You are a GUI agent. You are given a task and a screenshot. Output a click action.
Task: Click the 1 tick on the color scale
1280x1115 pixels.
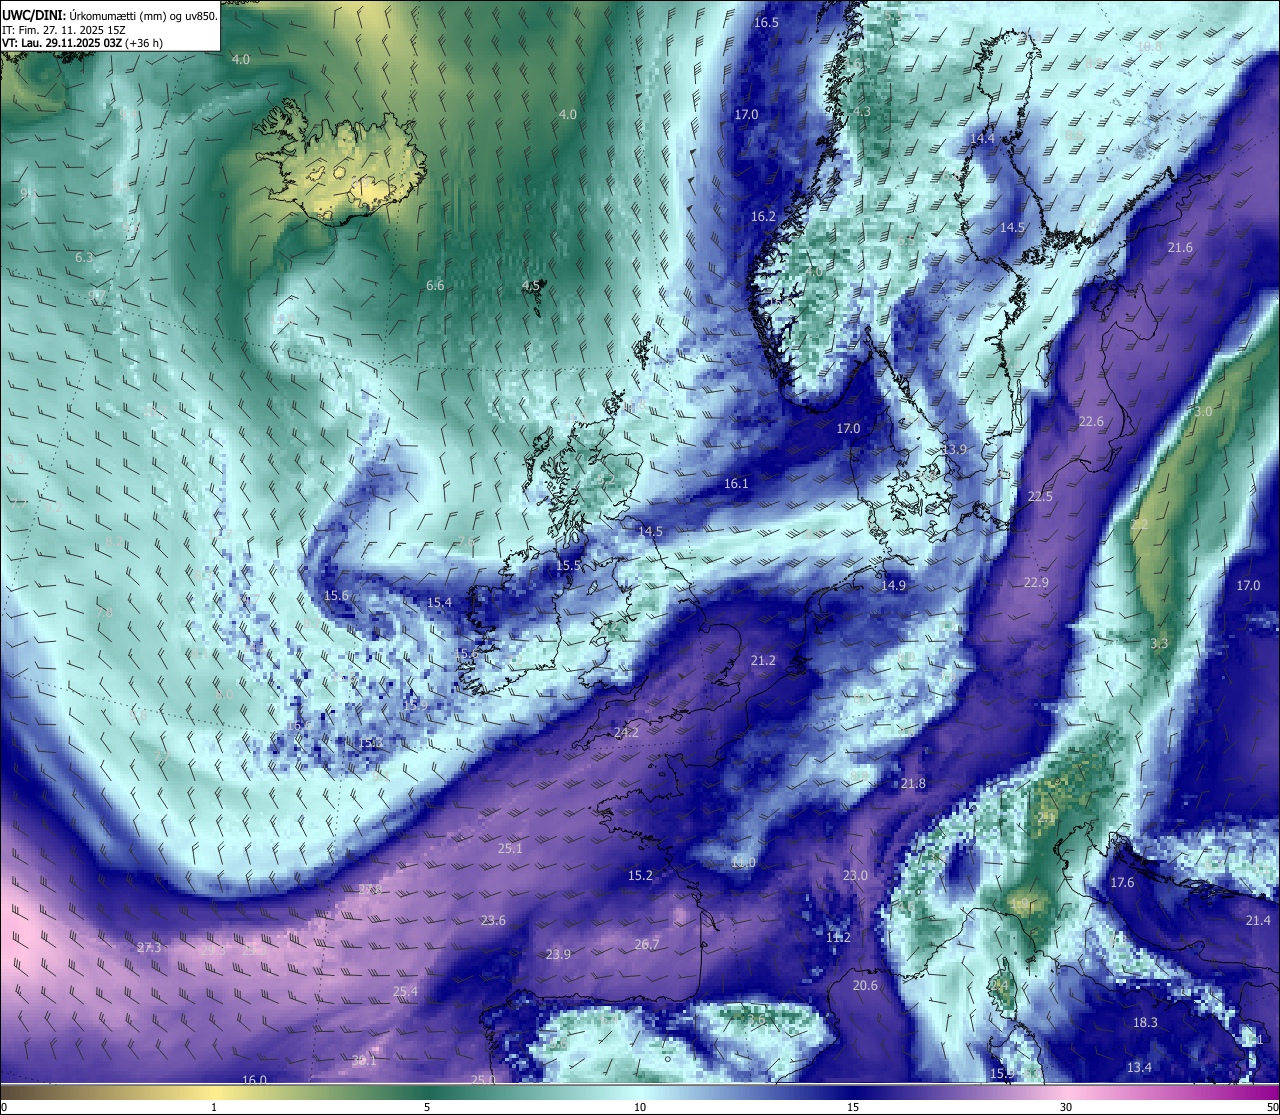[214, 1107]
